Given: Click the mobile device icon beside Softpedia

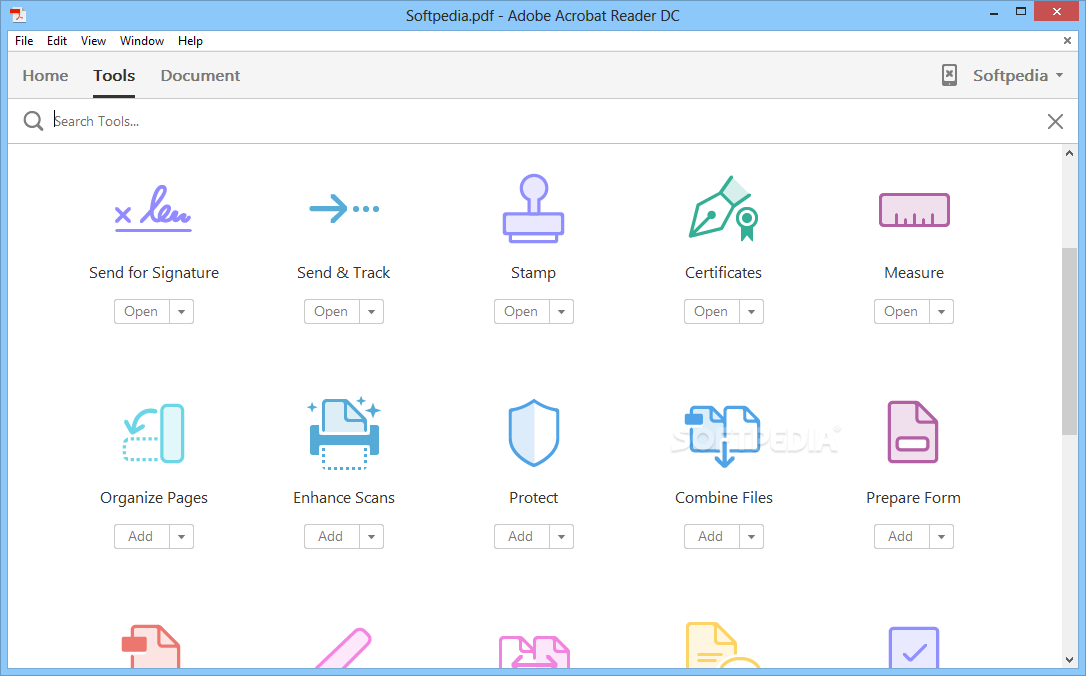Looking at the screenshot, I should (949, 75).
